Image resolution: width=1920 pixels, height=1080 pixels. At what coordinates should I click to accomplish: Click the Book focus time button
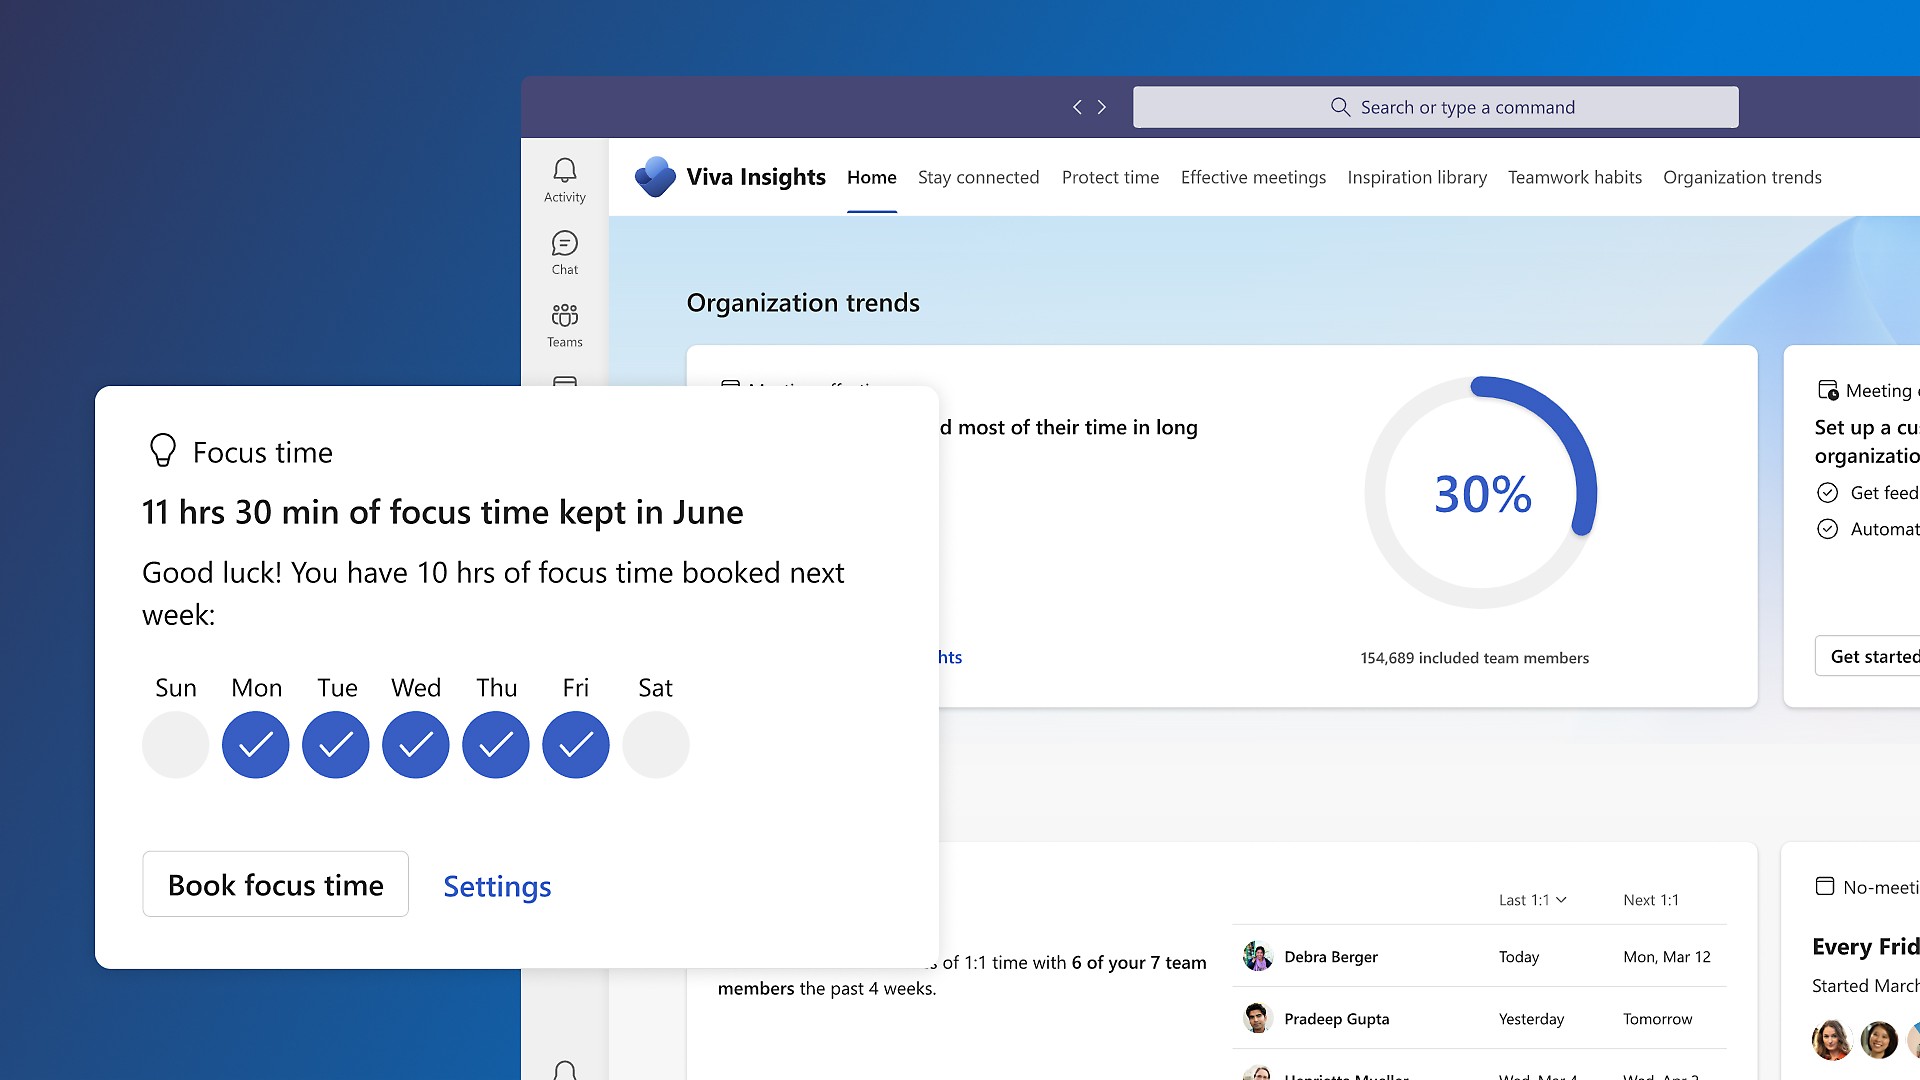(x=275, y=884)
